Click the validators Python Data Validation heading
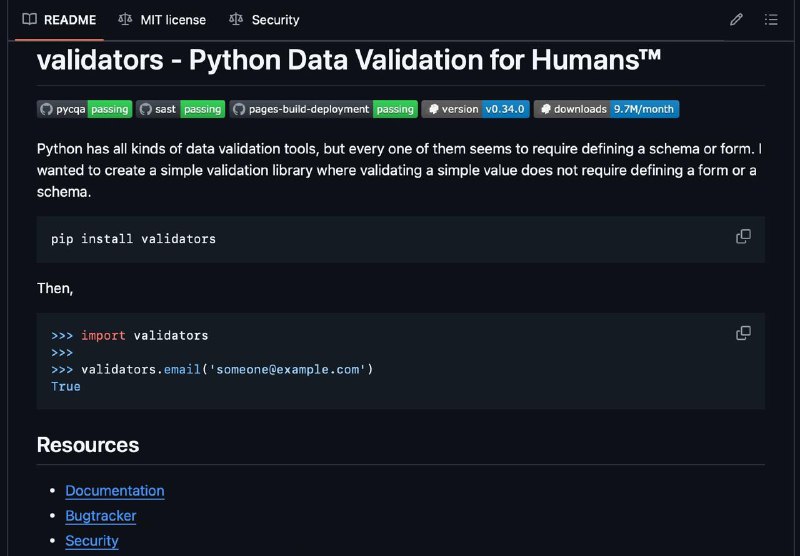The height and width of the screenshot is (556, 800). pos(349,60)
